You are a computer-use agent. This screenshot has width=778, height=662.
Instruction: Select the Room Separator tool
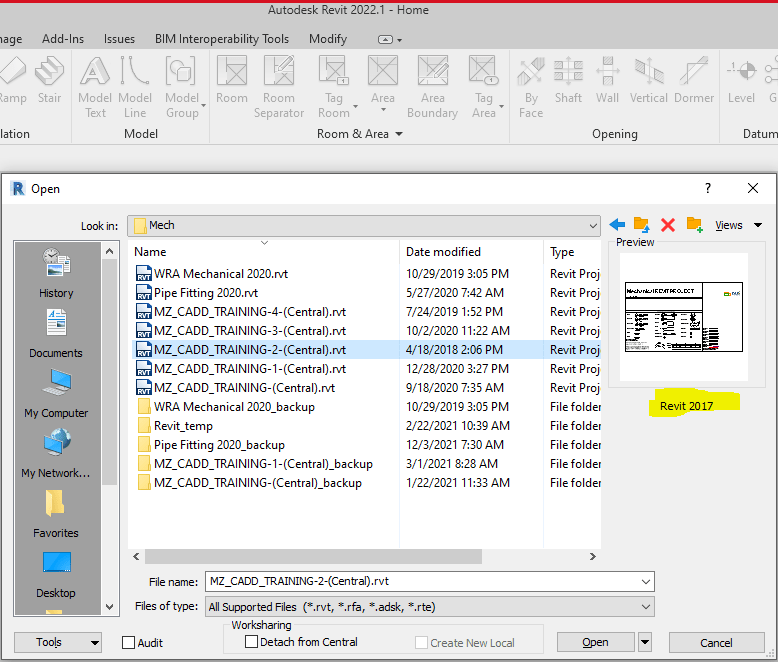coord(279,87)
